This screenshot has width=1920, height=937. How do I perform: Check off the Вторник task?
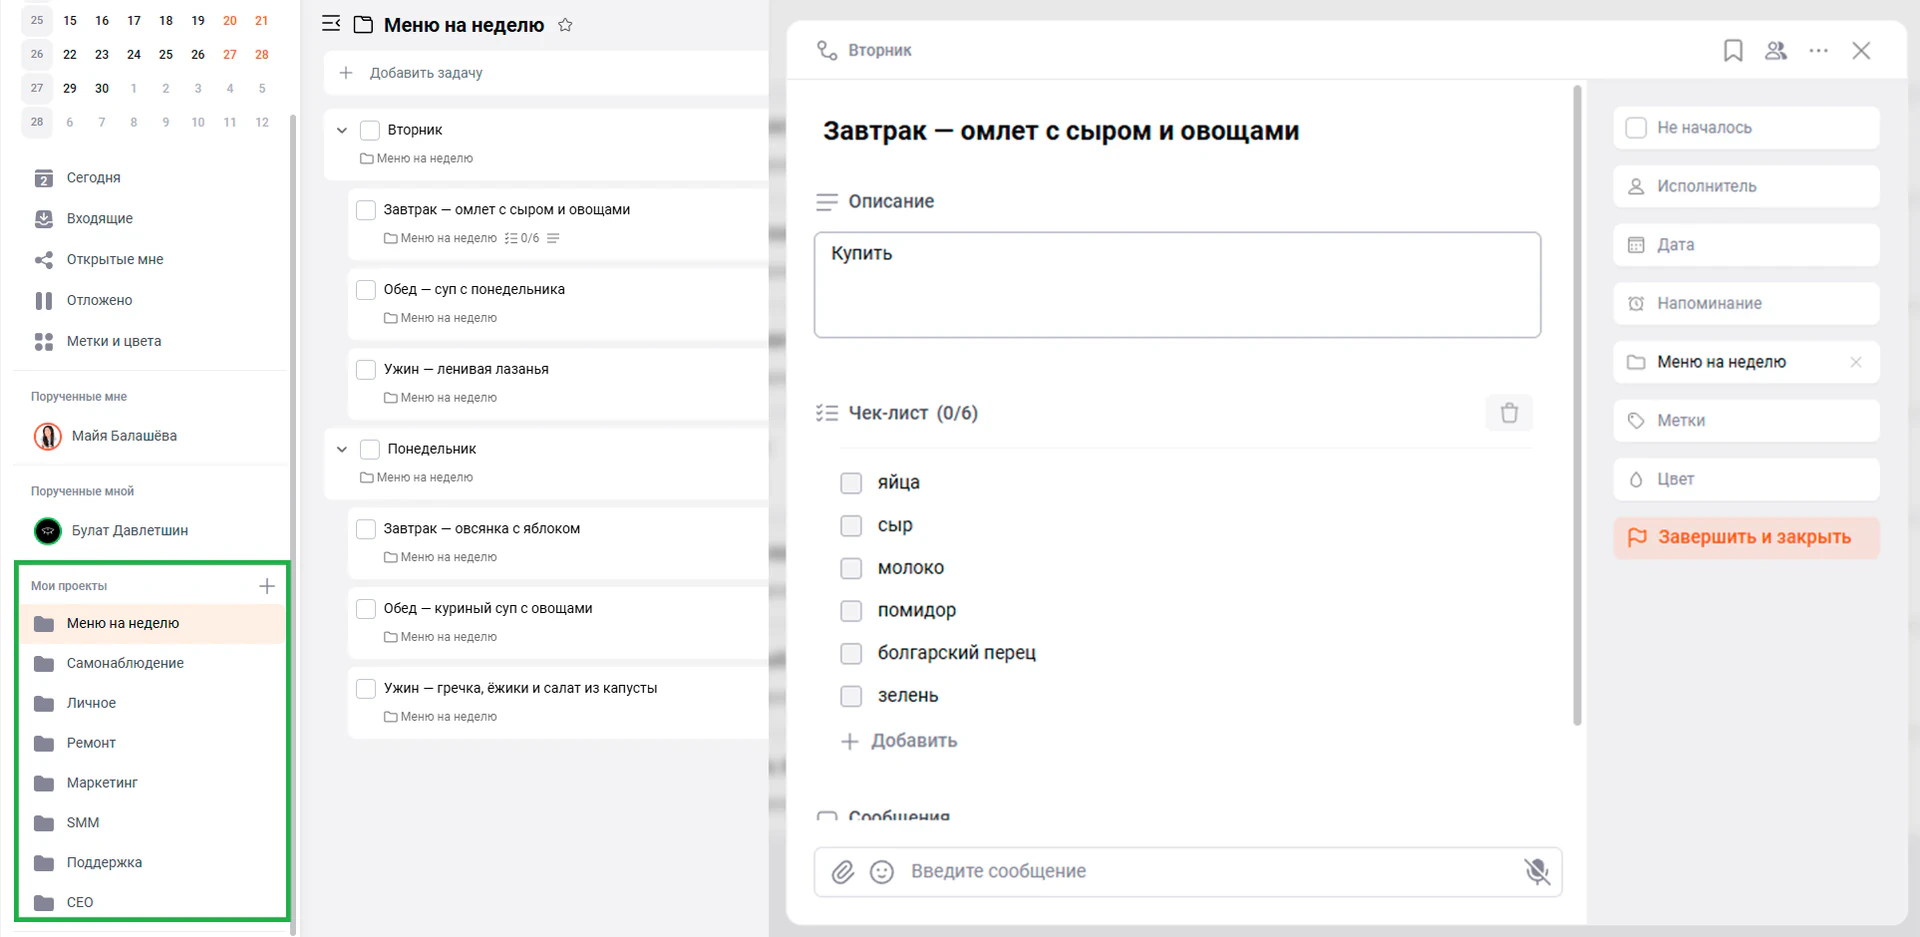pyautogui.click(x=370, y=130)
